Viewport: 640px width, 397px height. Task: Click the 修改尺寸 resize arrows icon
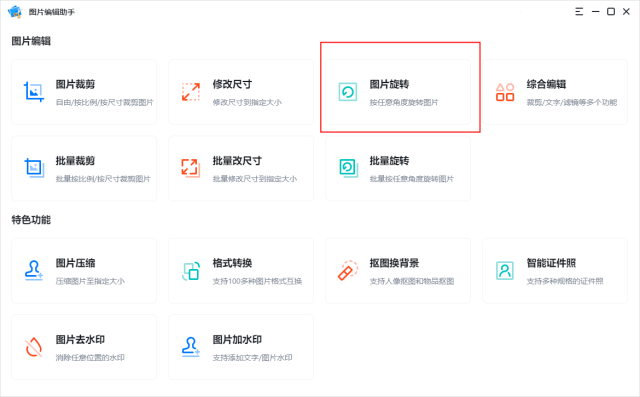pyautogui.click(x=191, y=92)
